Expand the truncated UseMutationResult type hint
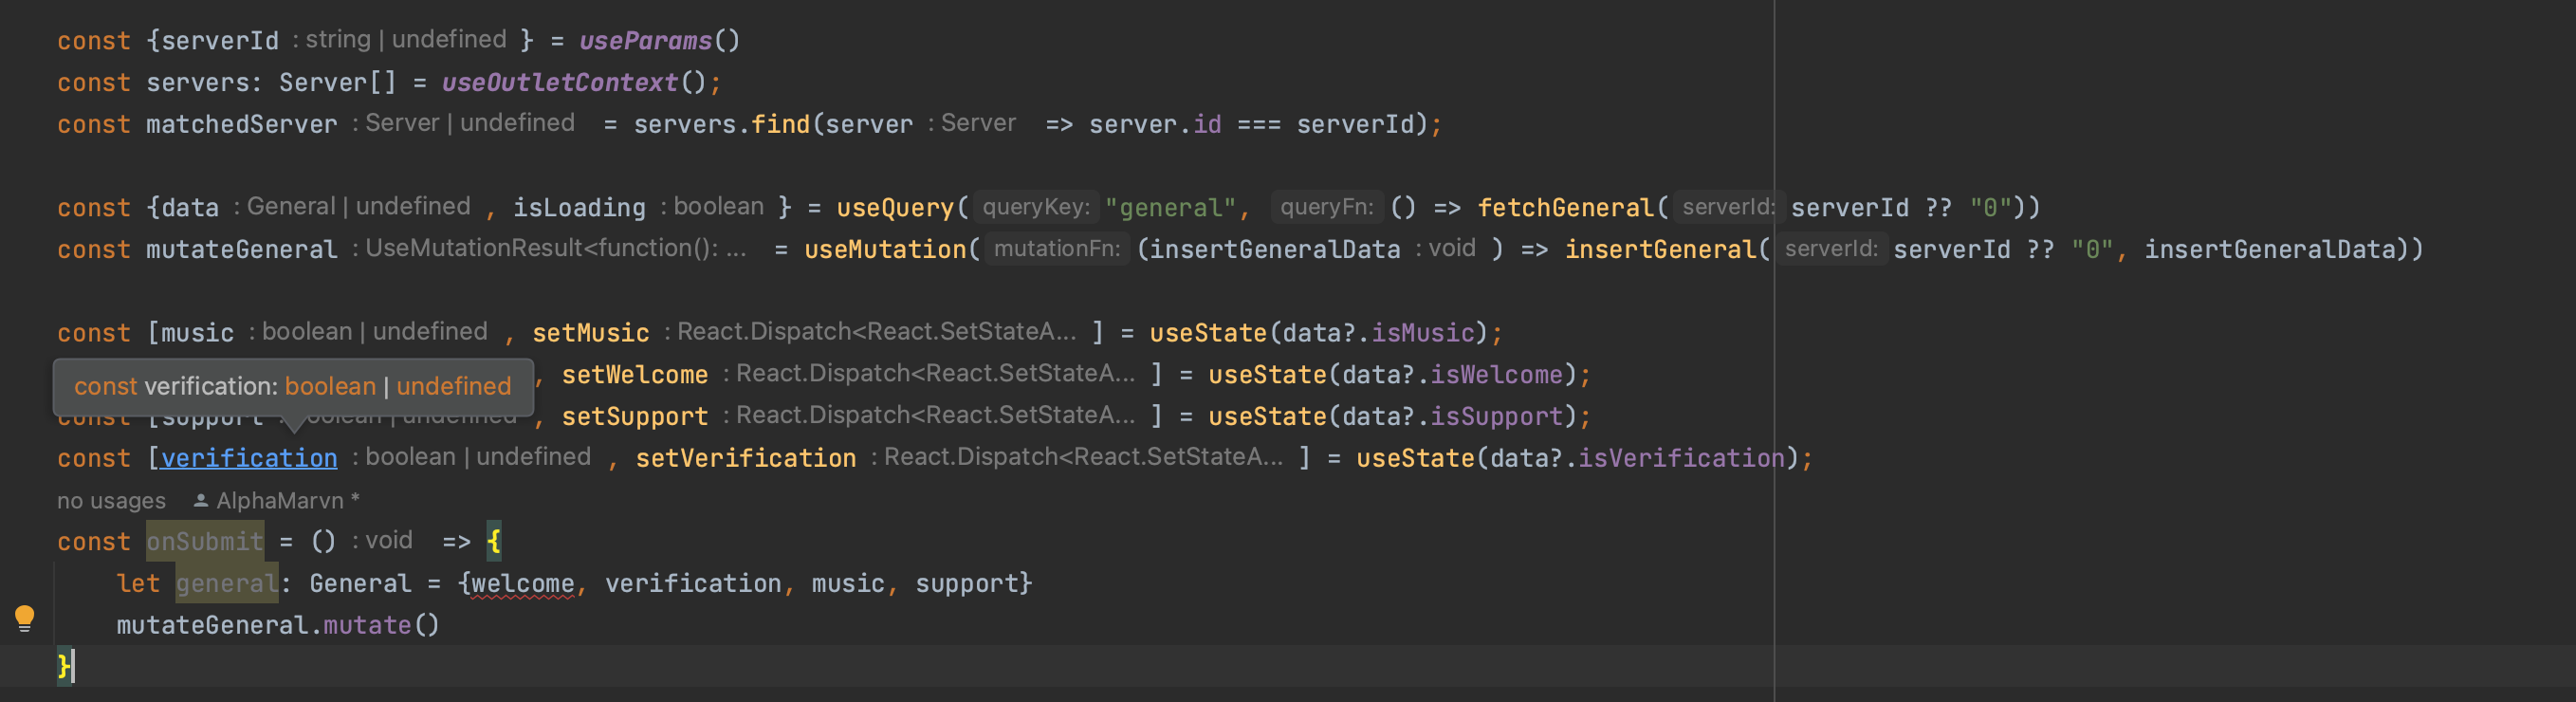 555,248
